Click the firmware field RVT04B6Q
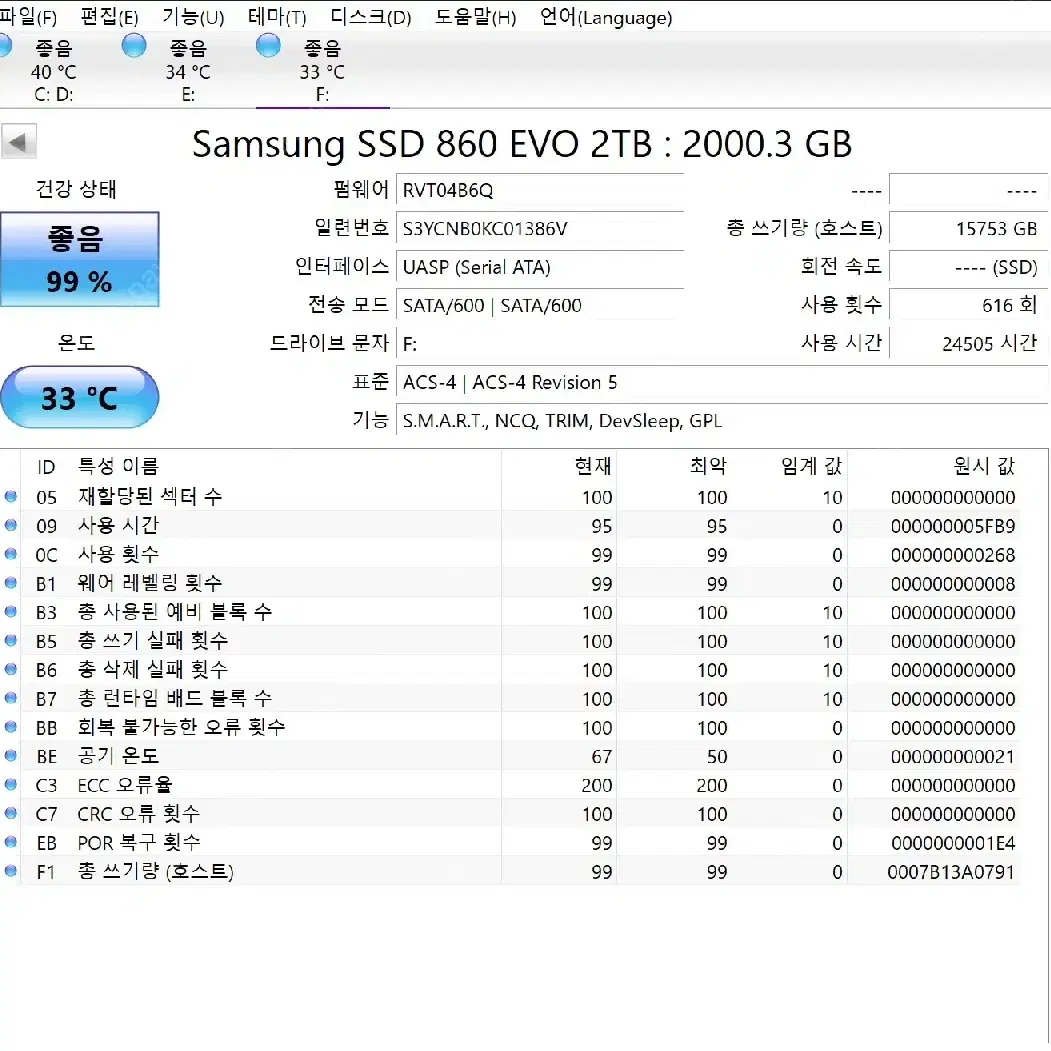This screenshot has height=1051, width=1051. tap(540, 190)
